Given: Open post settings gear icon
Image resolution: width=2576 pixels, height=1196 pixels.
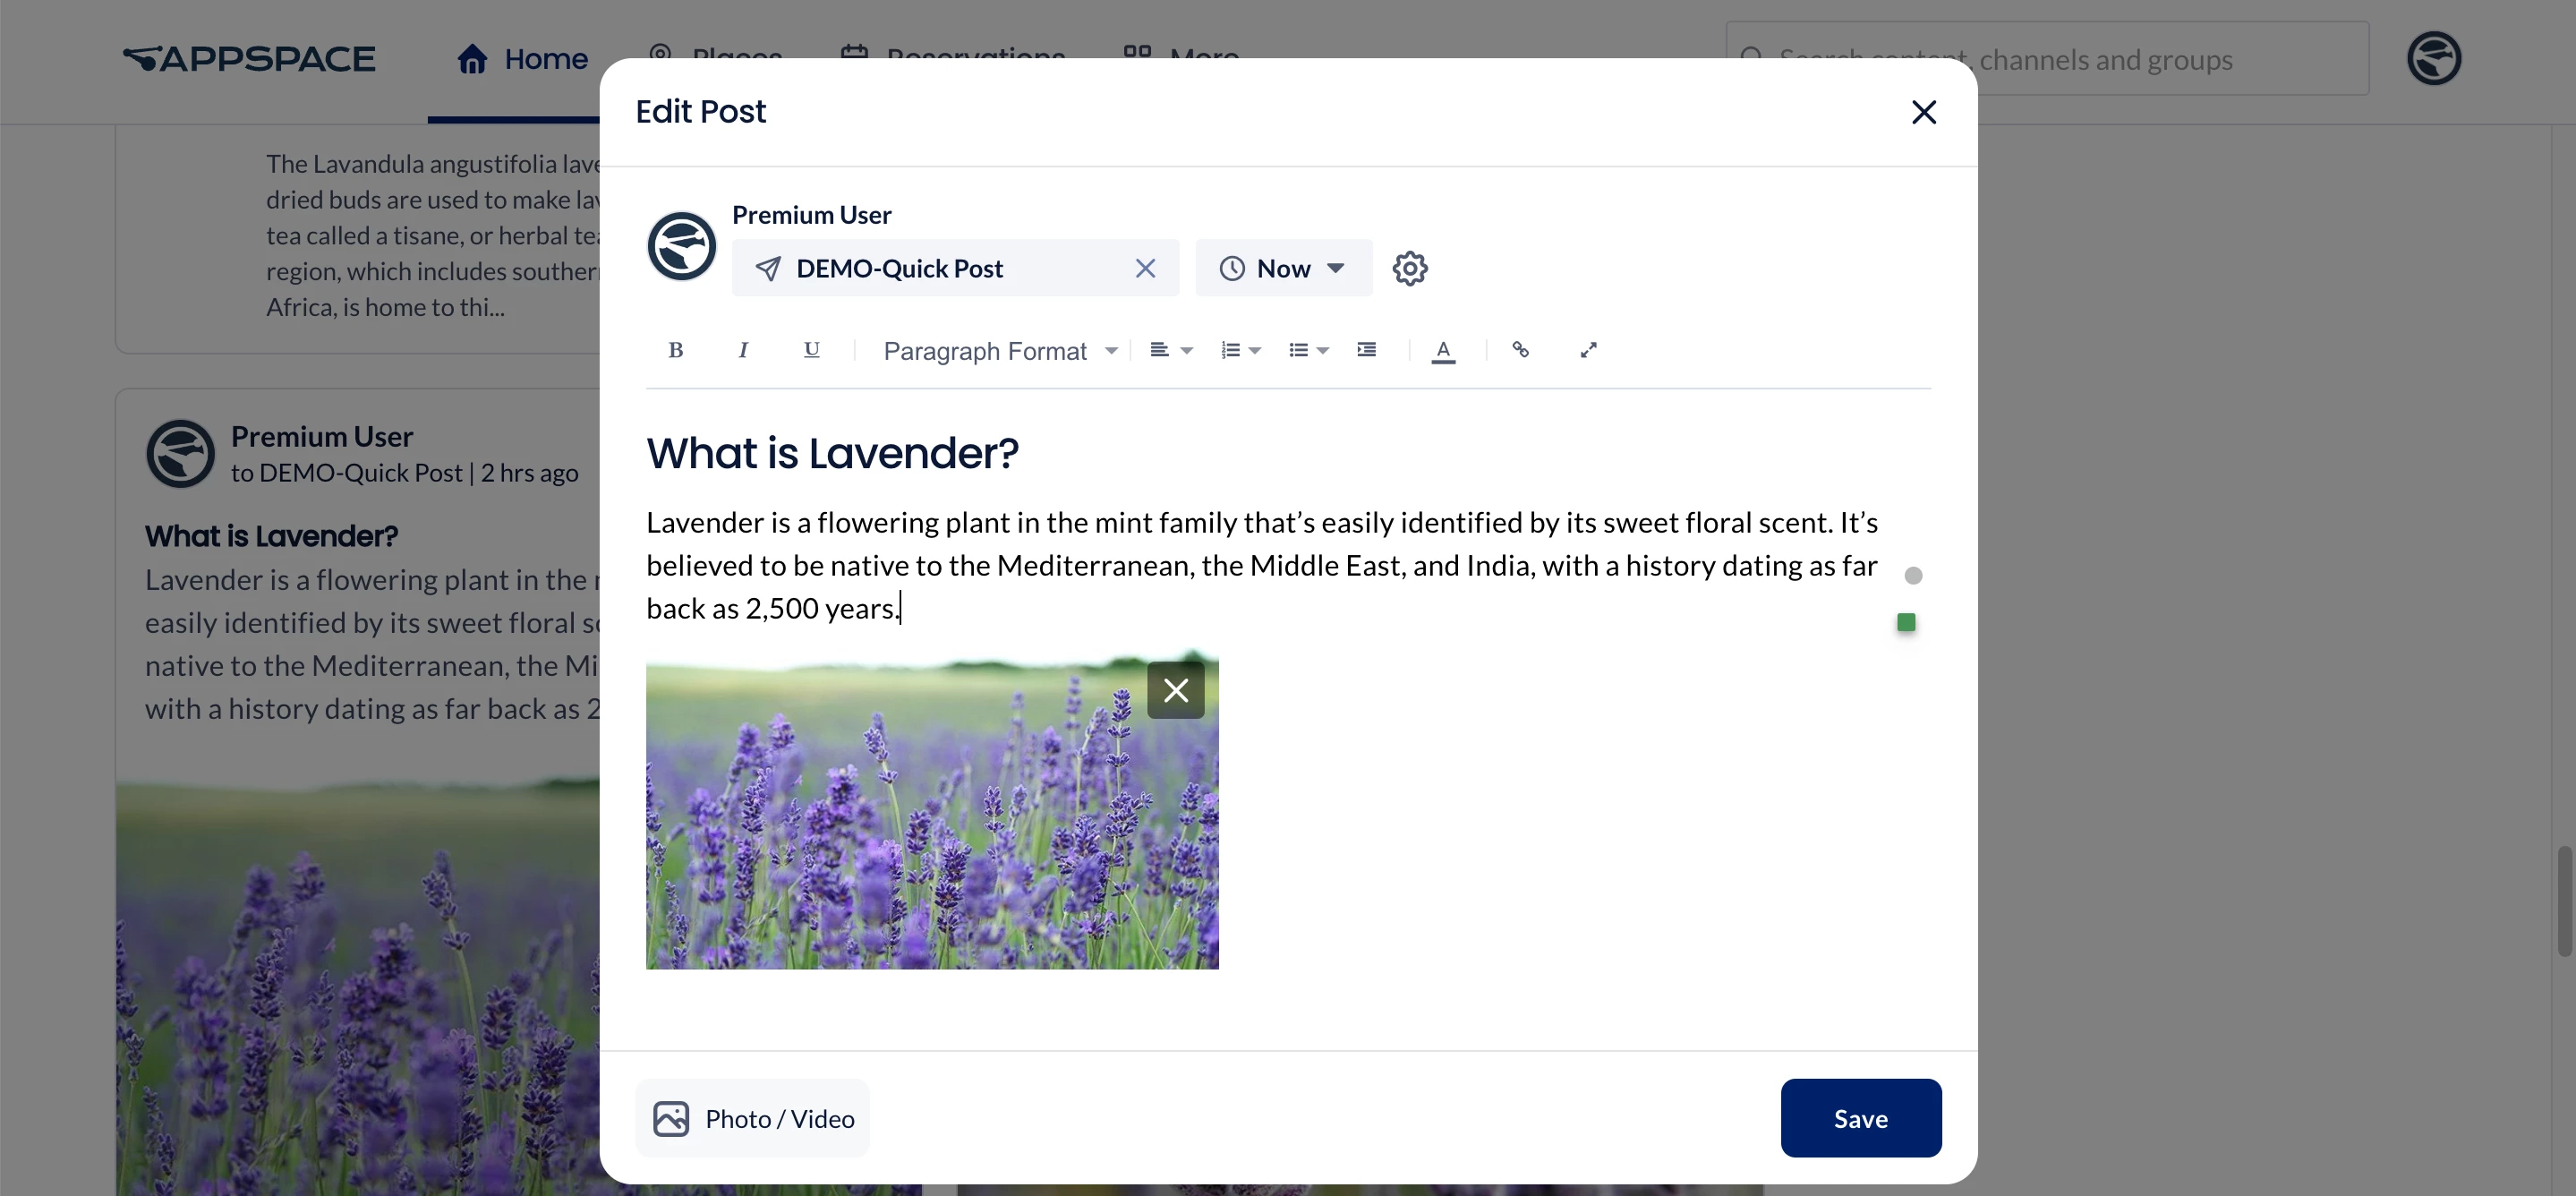Looking at the screenshot, I should 1410,268.
